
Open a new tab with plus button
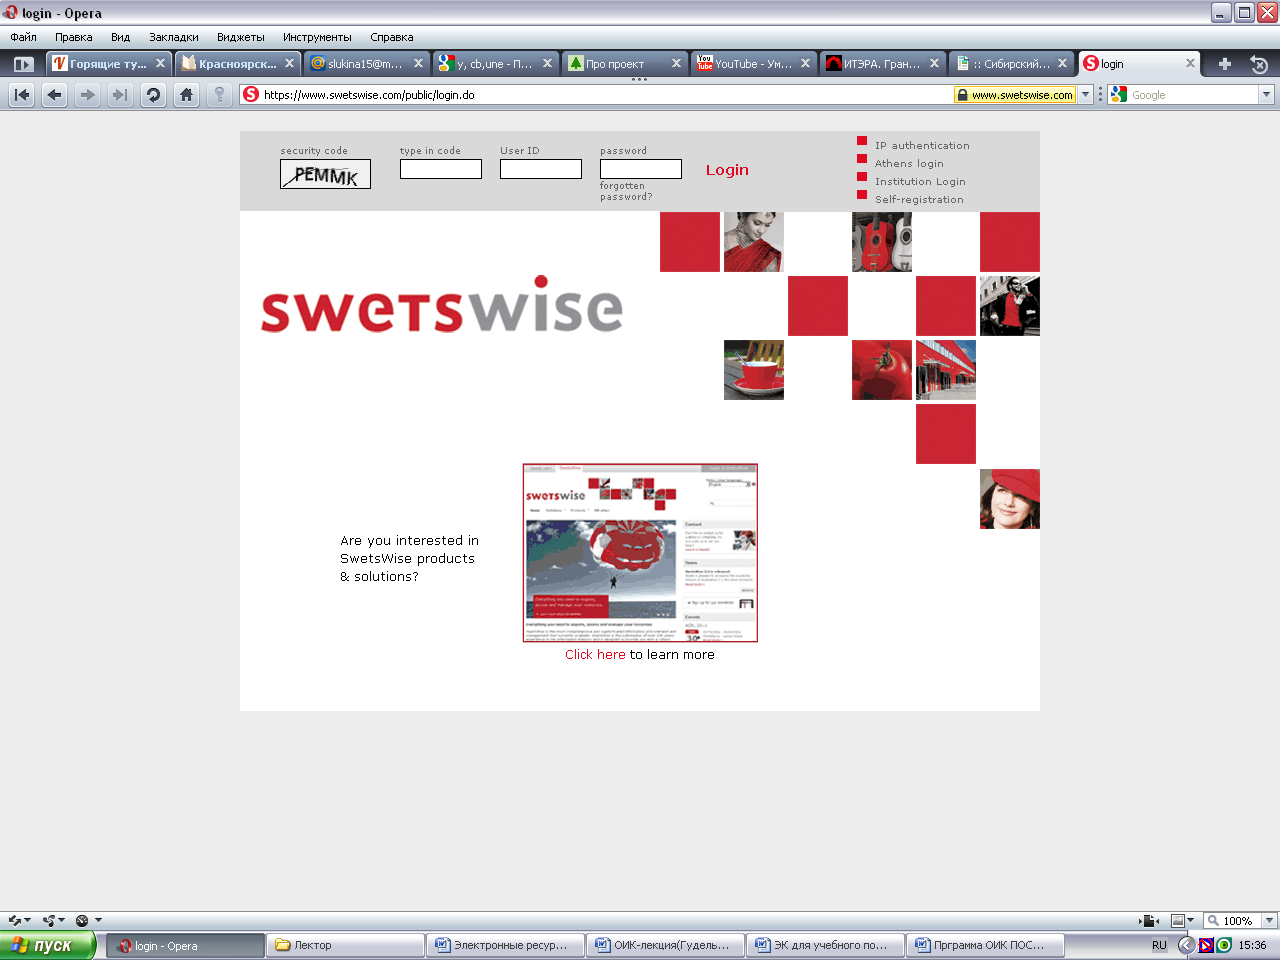1225,64
